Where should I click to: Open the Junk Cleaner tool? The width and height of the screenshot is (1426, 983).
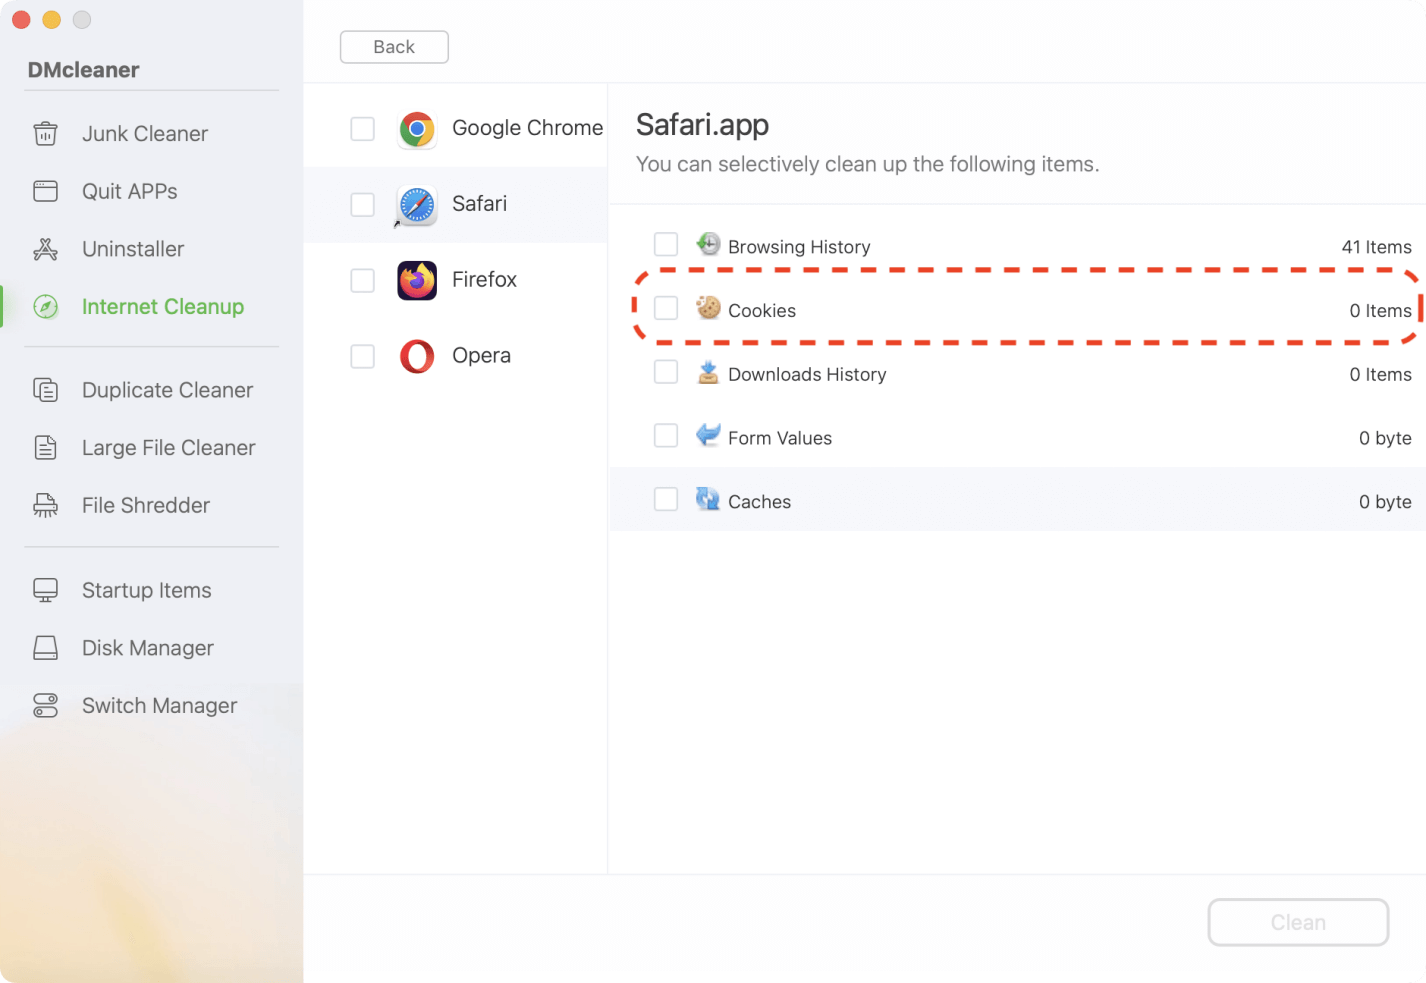(144, 133)
